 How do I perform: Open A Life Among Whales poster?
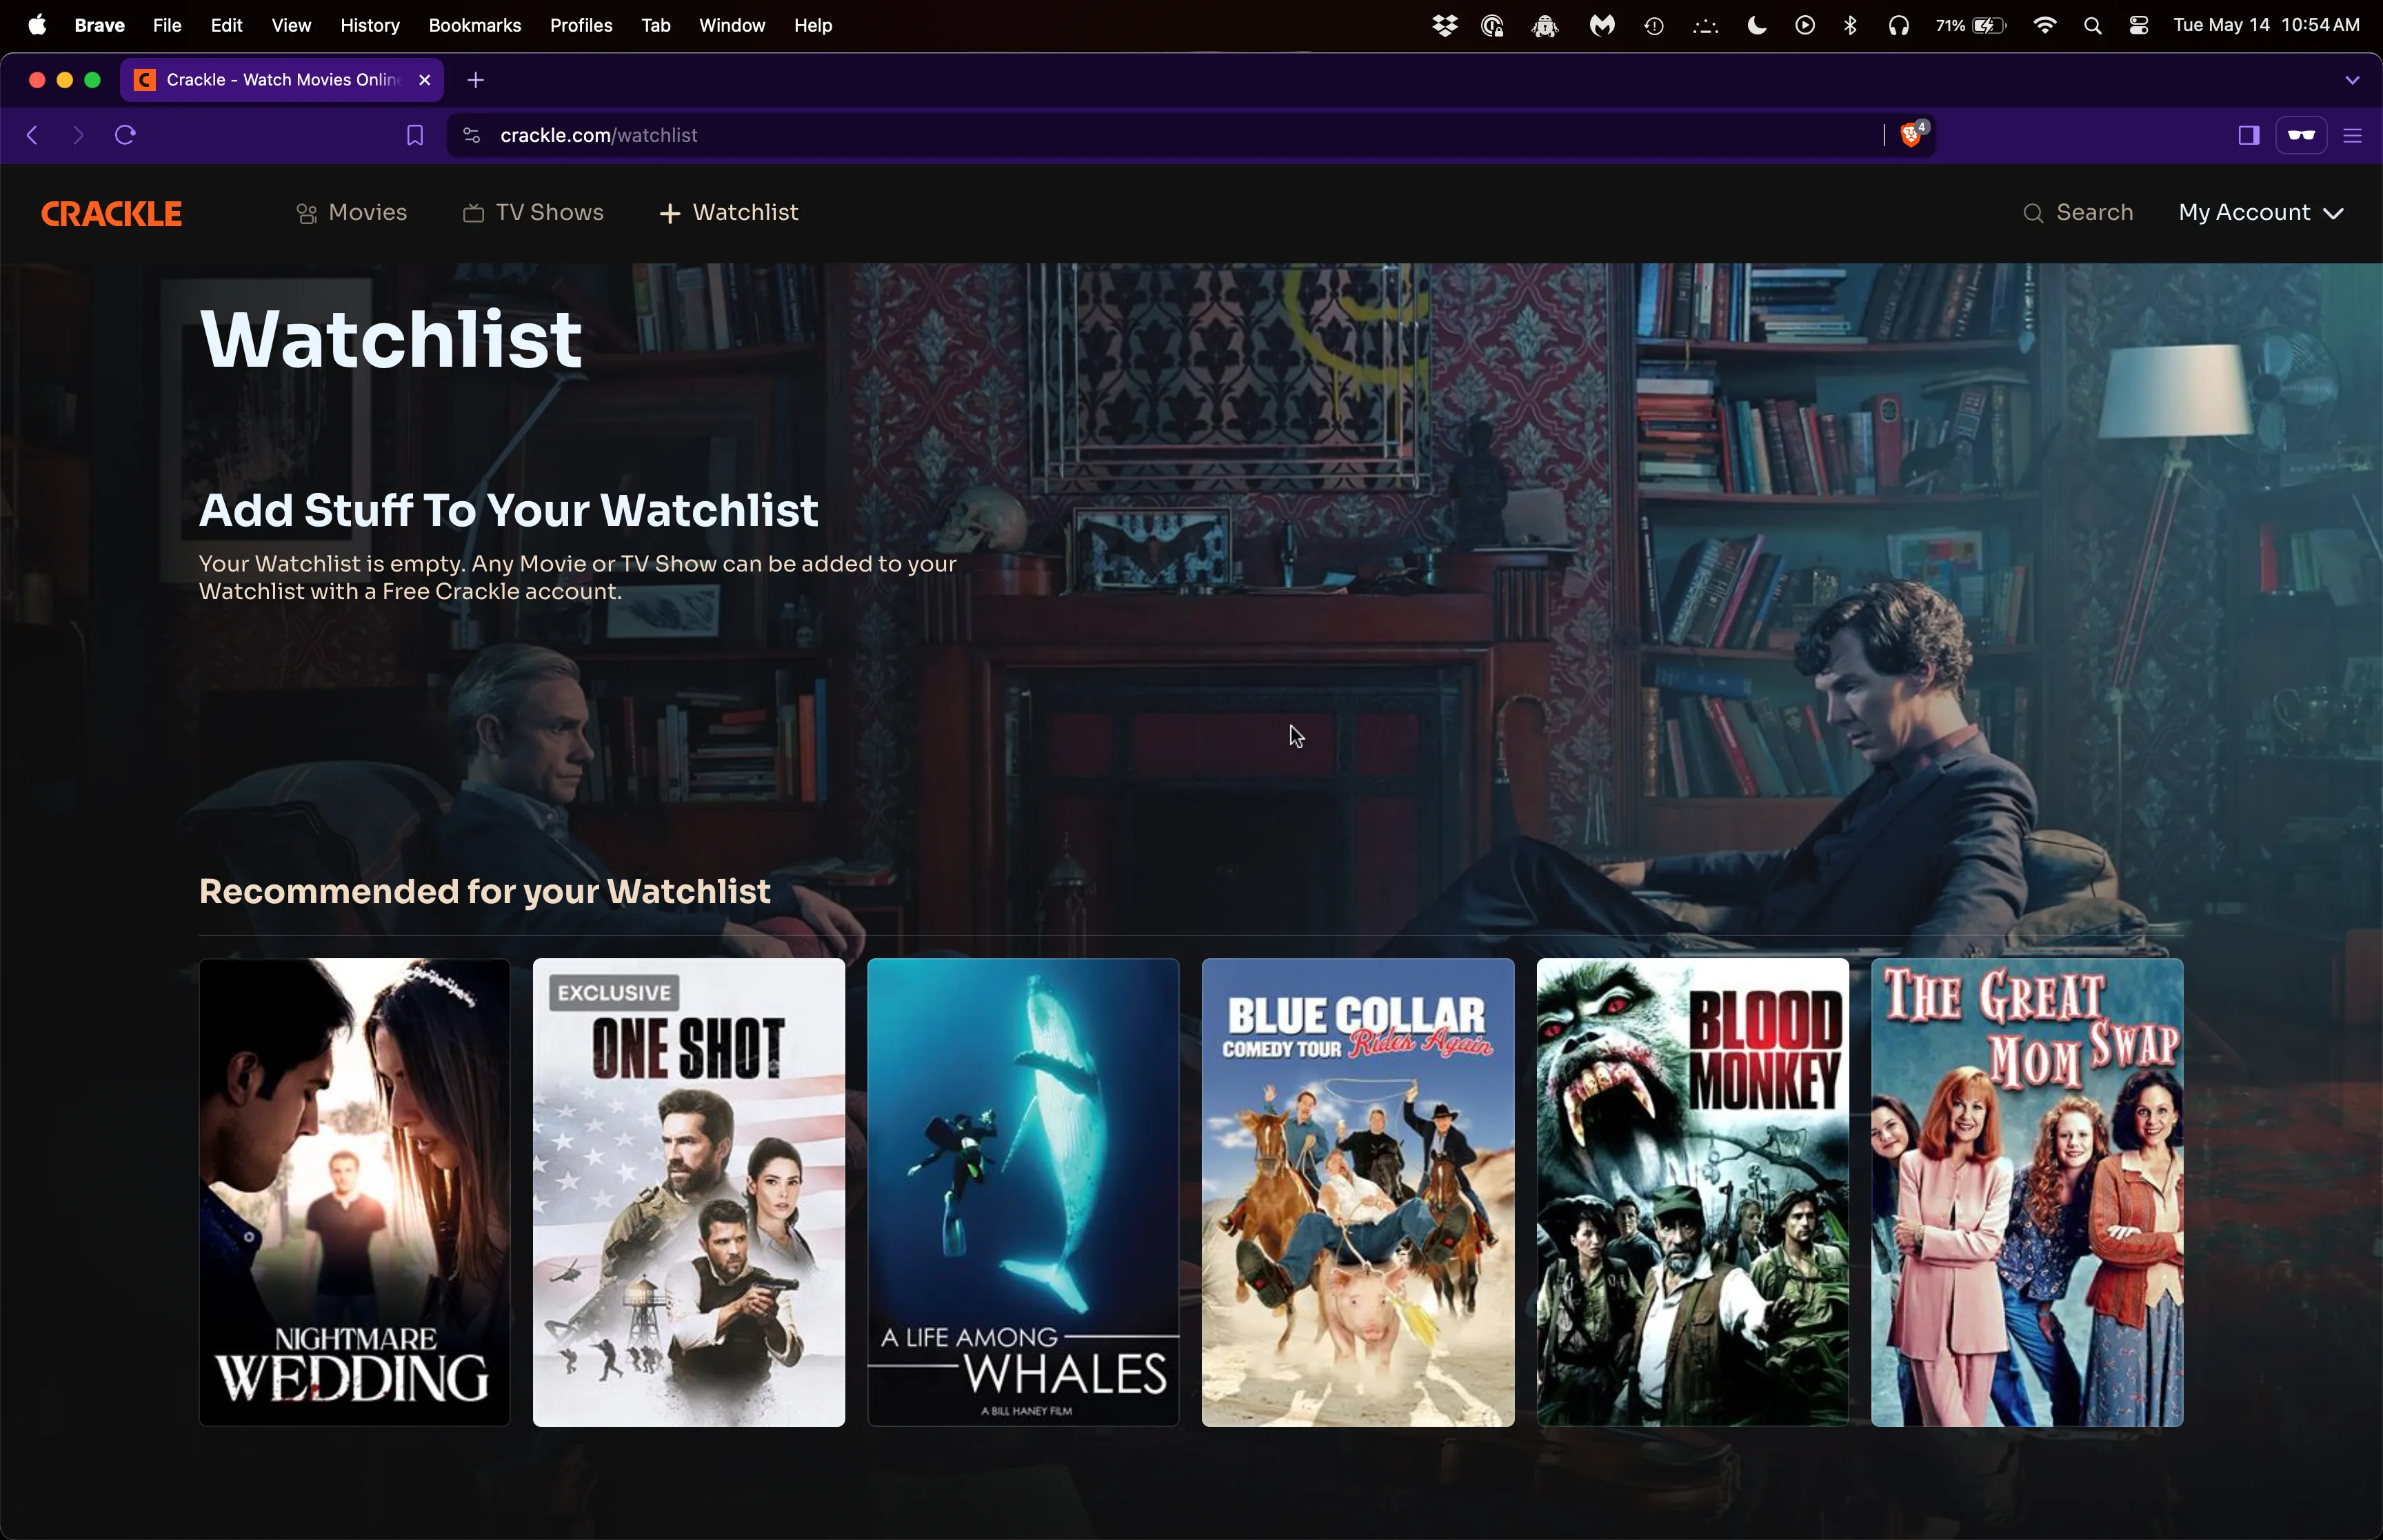(1023, 1192)
